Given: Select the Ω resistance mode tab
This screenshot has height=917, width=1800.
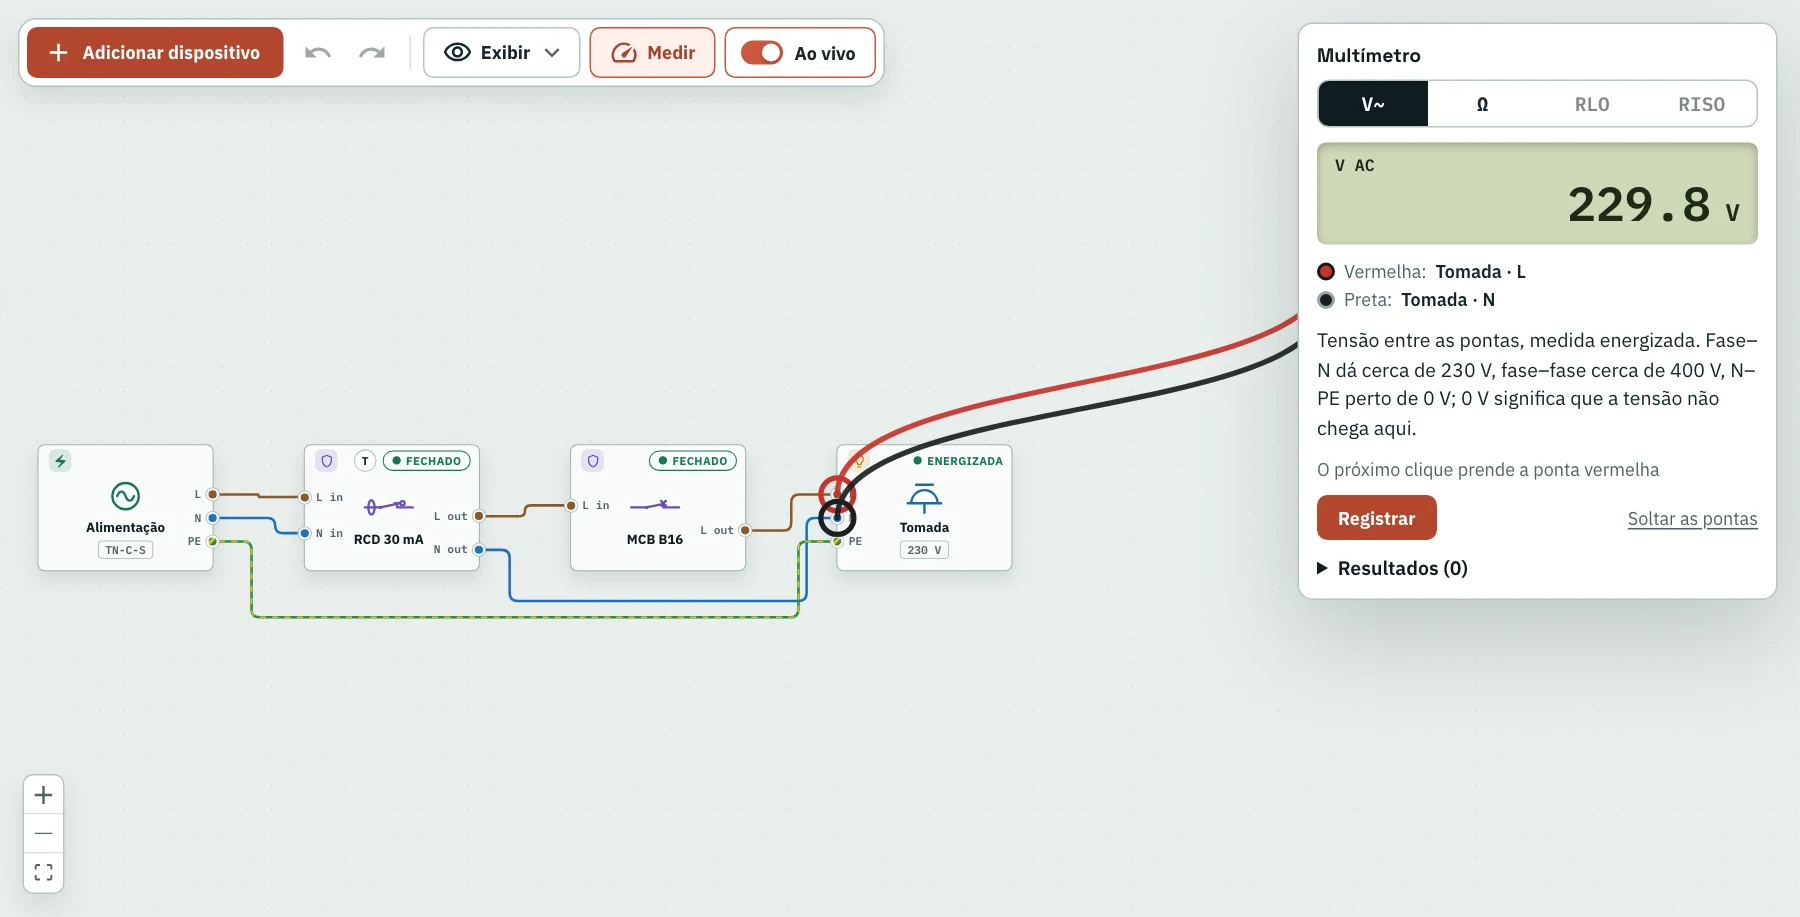Looking at the screenshot, I should (1482, 104).
